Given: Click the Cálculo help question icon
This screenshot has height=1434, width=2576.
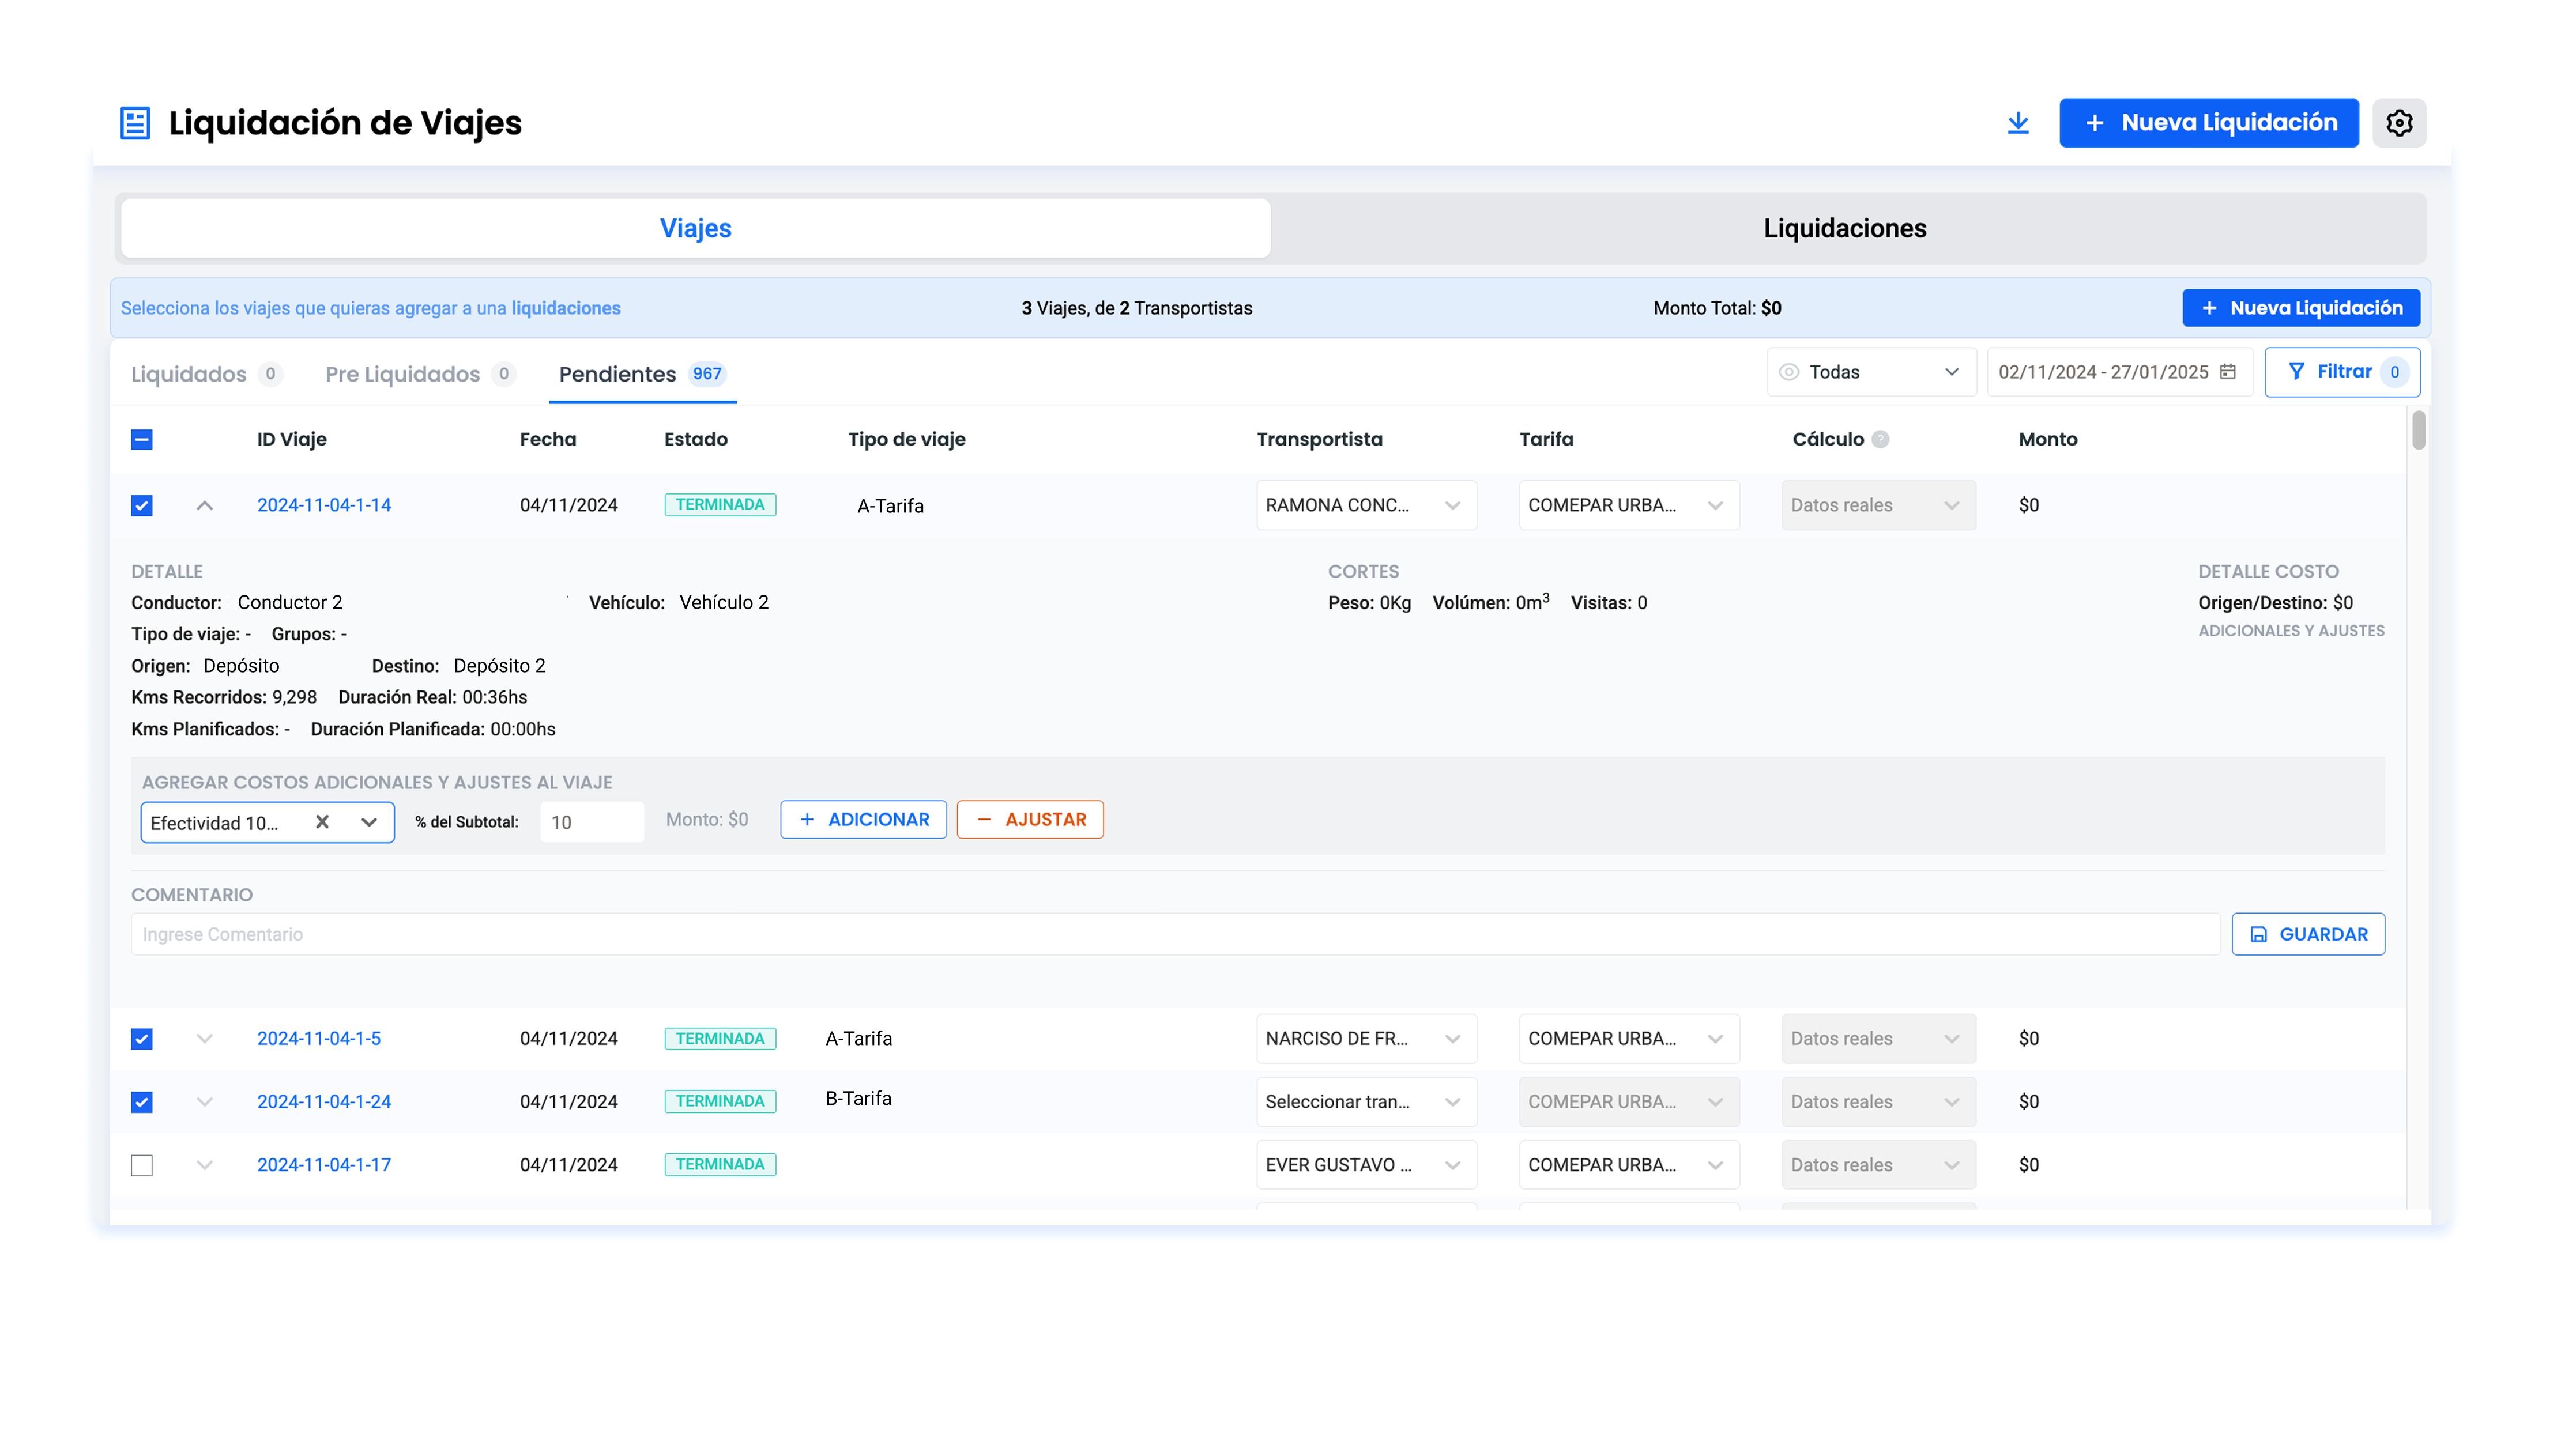Looking at the screenshot, I should (x=1880, y=439).
